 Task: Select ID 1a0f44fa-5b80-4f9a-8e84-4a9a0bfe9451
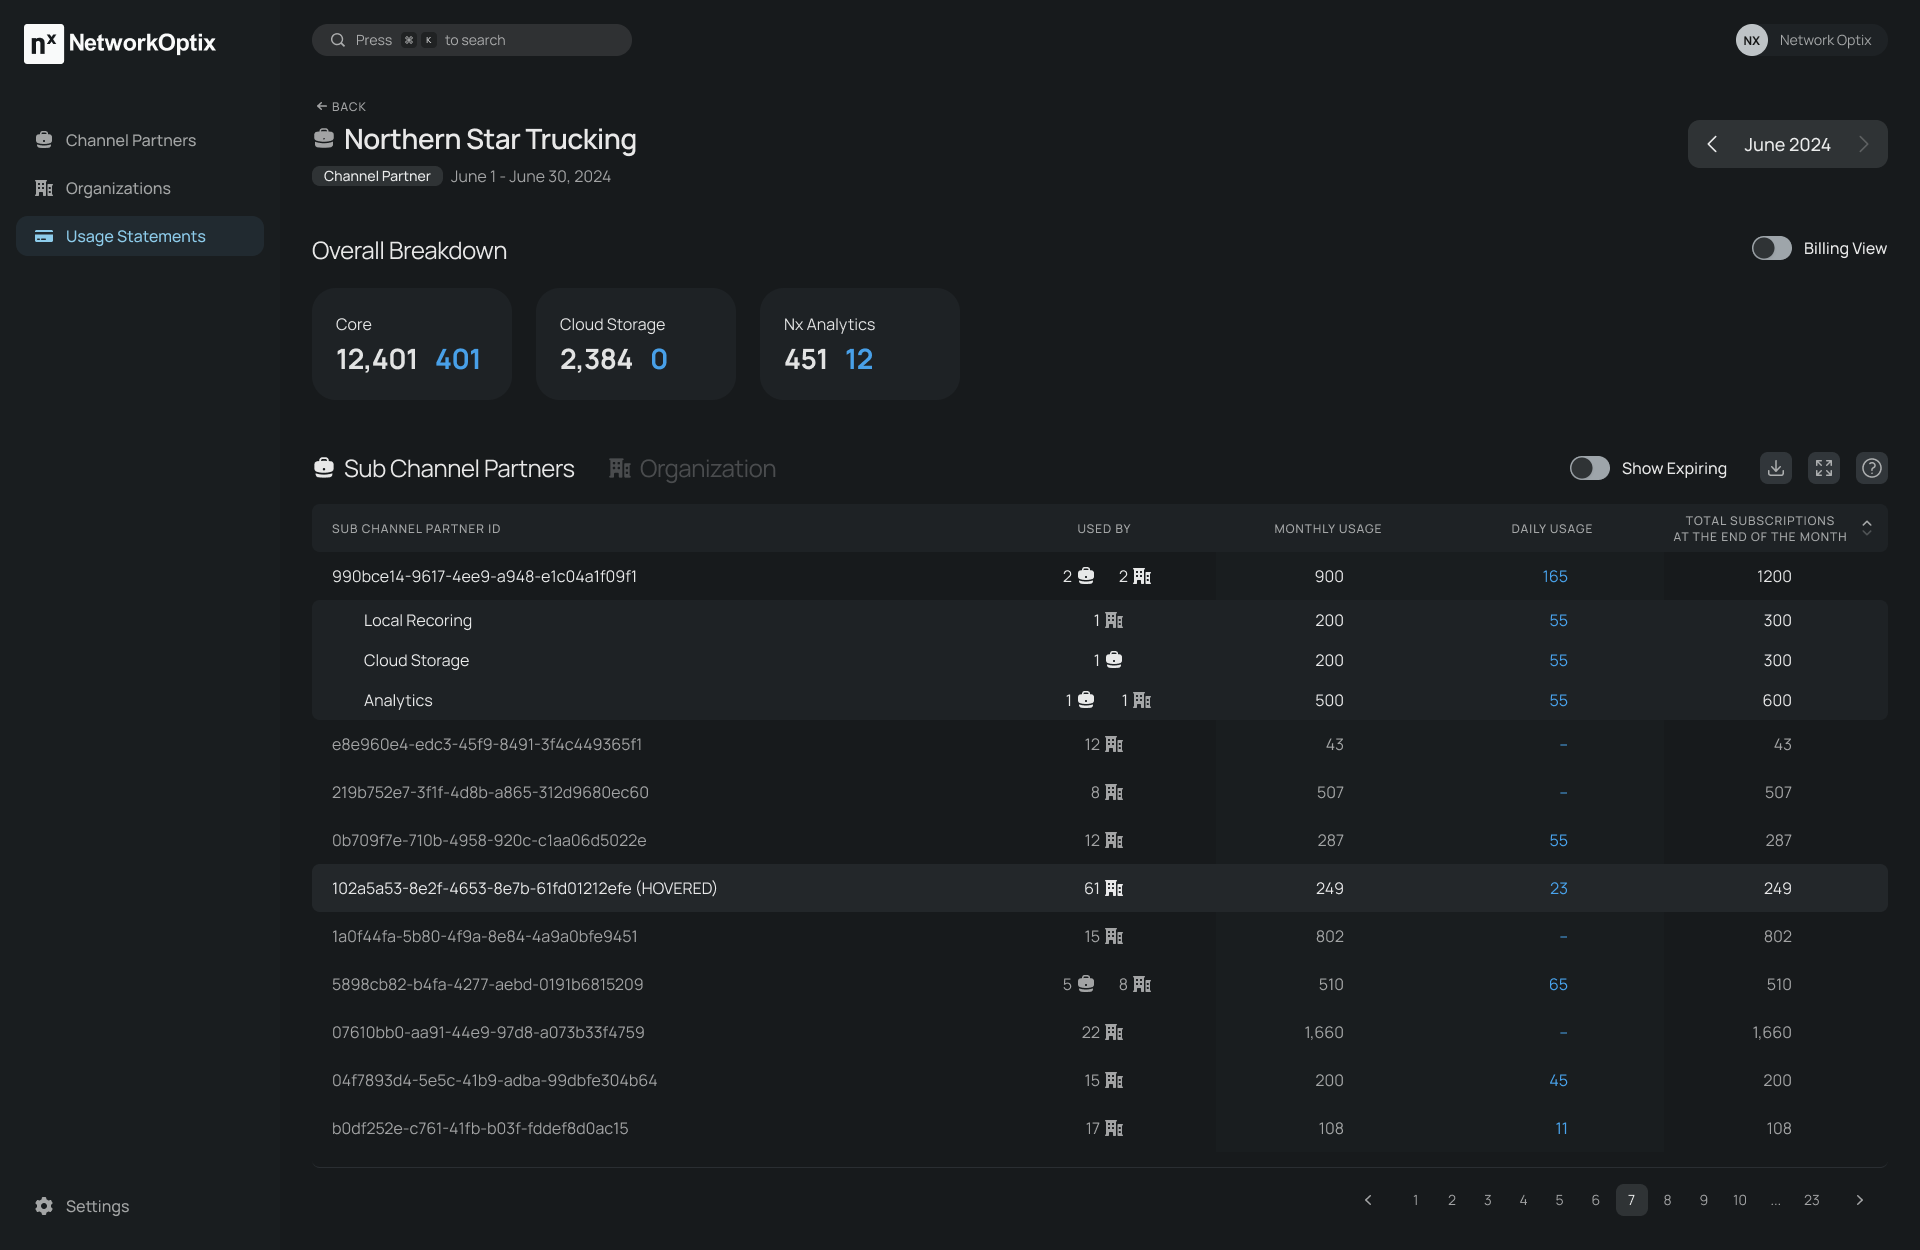484,936
